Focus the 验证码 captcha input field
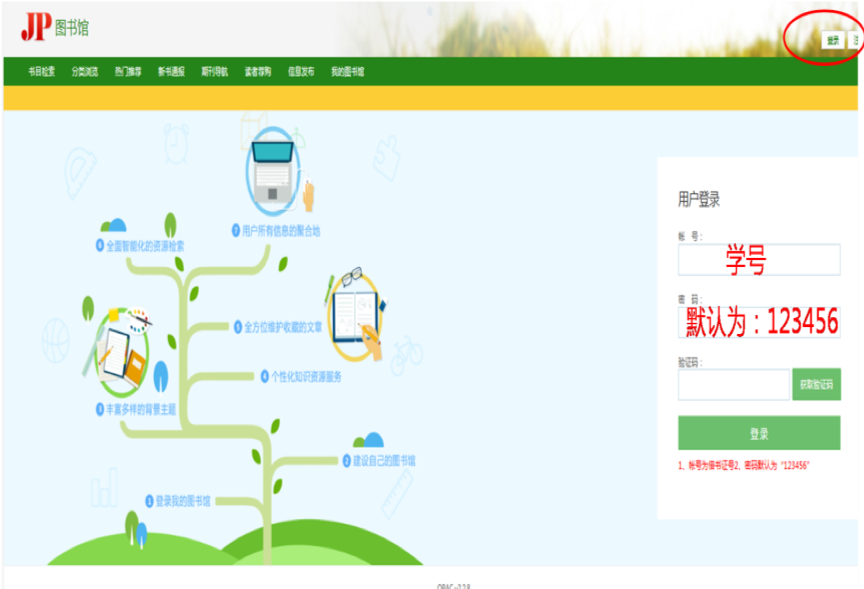The height and width of the screenshot is (589, 864). 733,385
